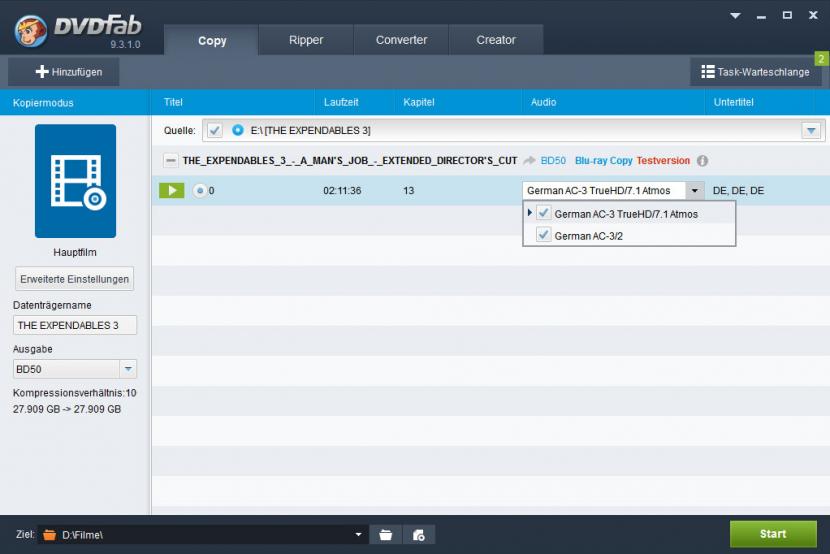This screenshot has height=554, width=830.
Task: Click the green play preview button
Action: coord(172,190)
